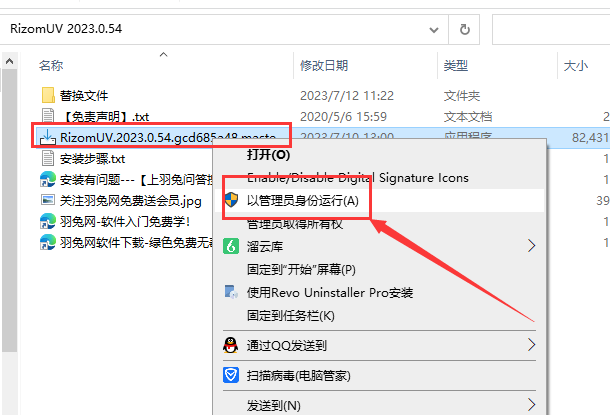Expand the 溜云库 submenu arrow

(x=531, y=246)
